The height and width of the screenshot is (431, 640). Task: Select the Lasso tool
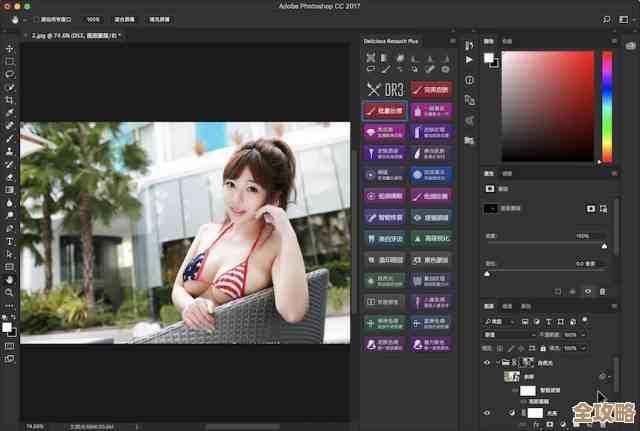coord(9,74)
